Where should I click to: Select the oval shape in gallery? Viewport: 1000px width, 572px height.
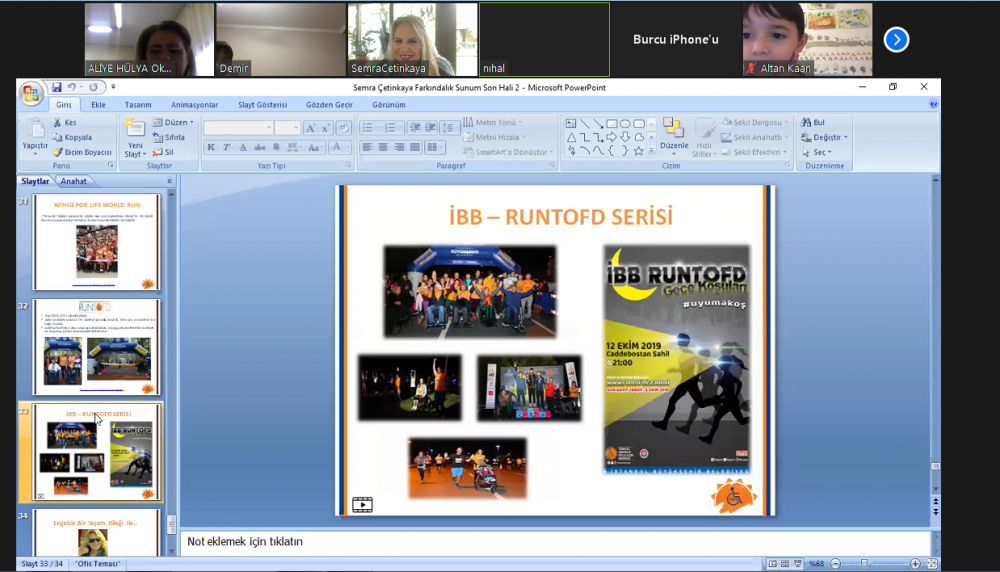click(625, 124)
